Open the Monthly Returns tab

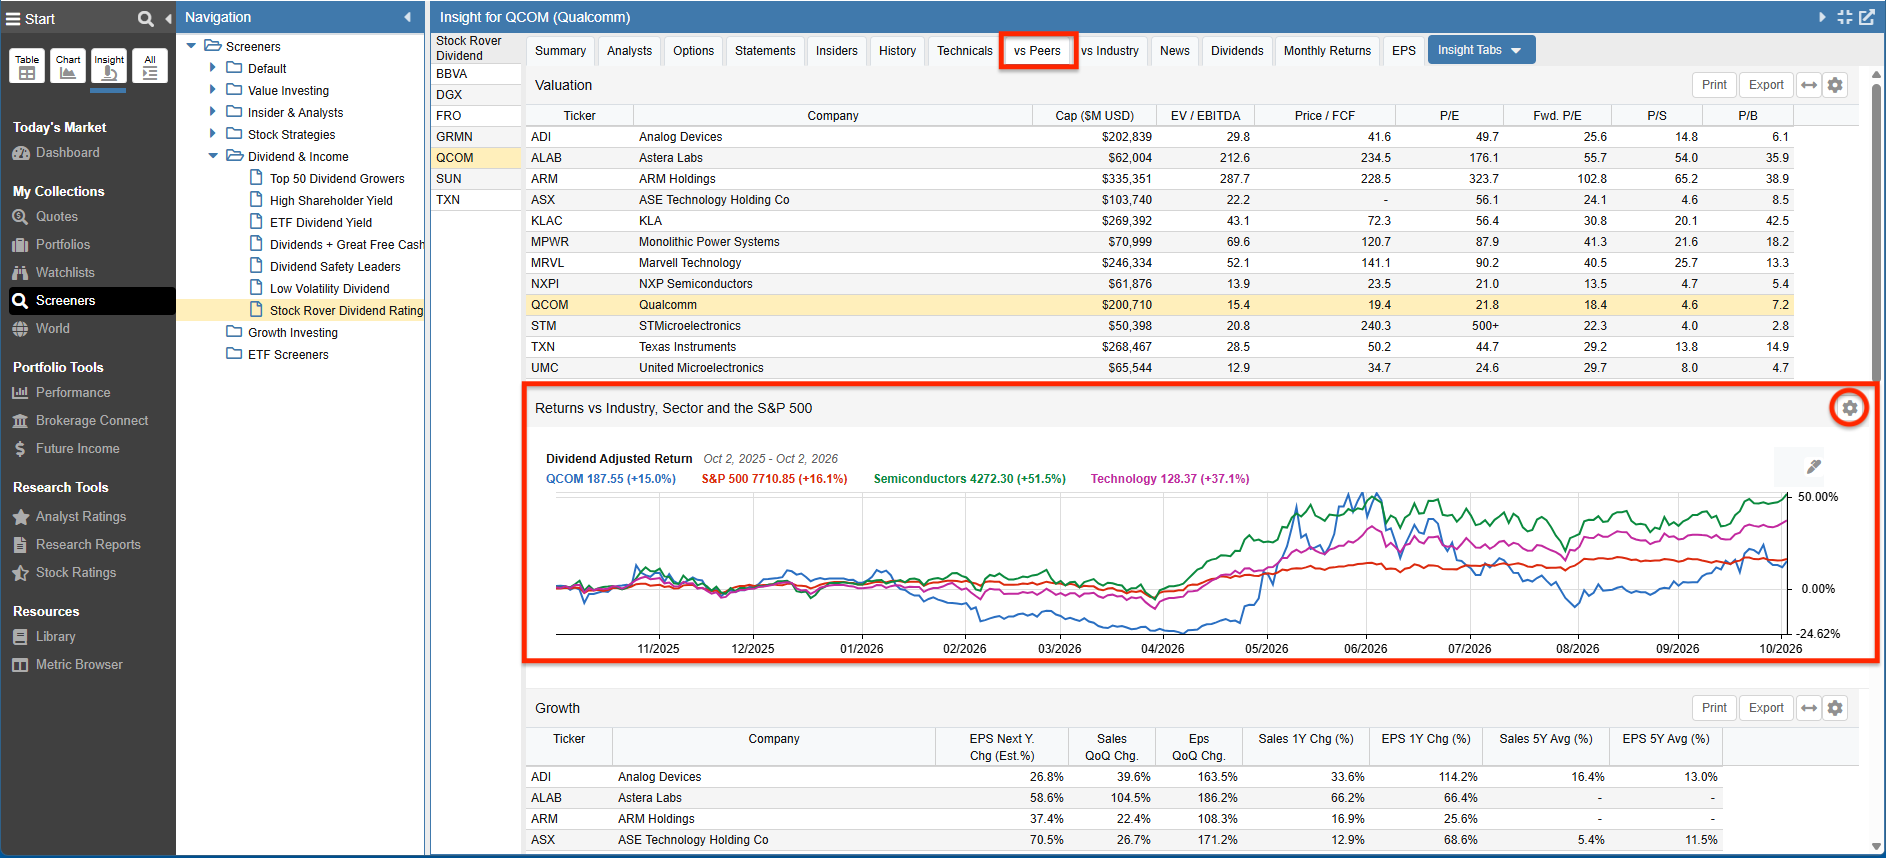click(1327, 51)
